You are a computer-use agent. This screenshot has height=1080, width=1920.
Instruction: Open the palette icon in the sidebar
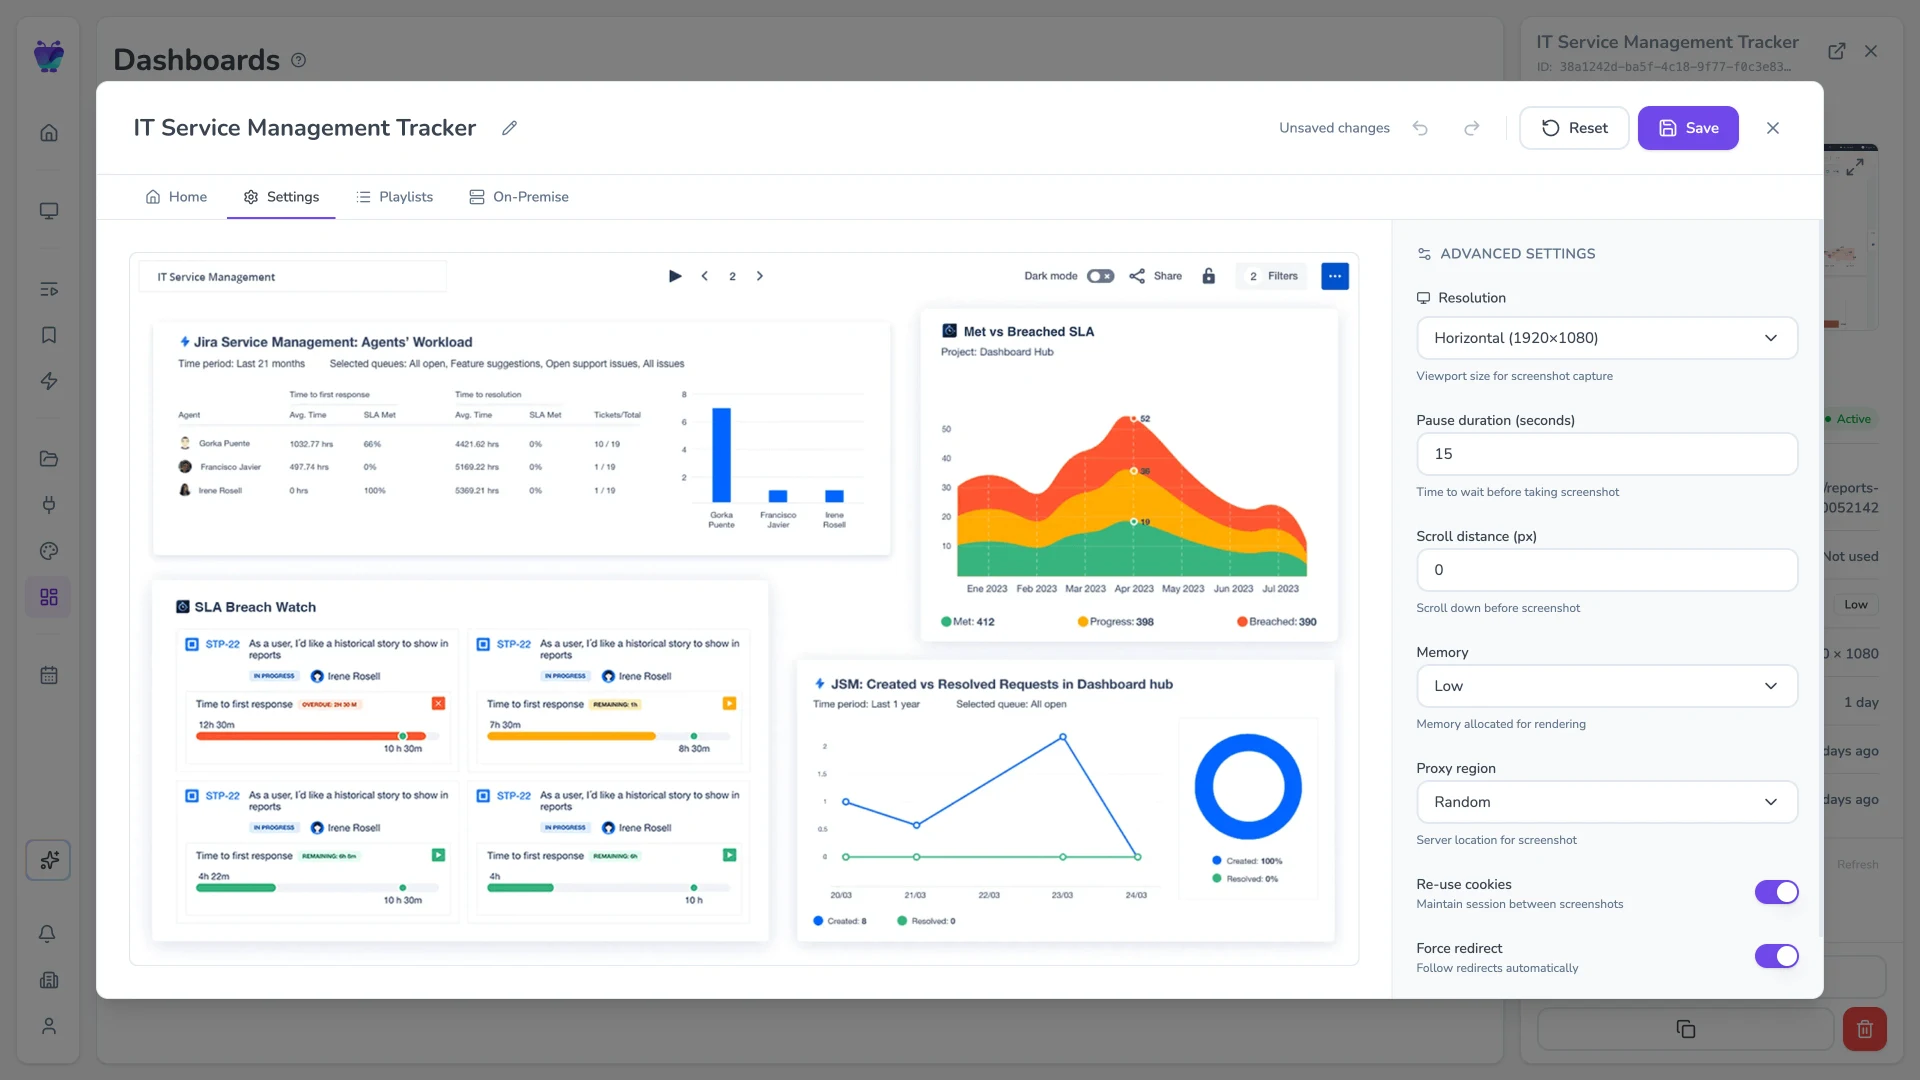click(49, 551)
